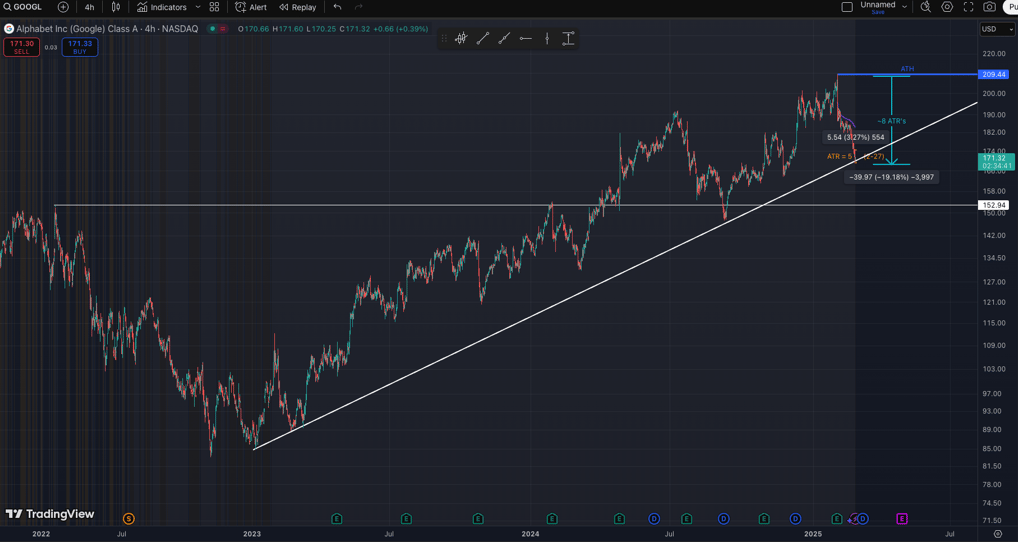Viewport: 1018px width, 542px height.
Task: Start Replay mode
Action: (297, 7)
